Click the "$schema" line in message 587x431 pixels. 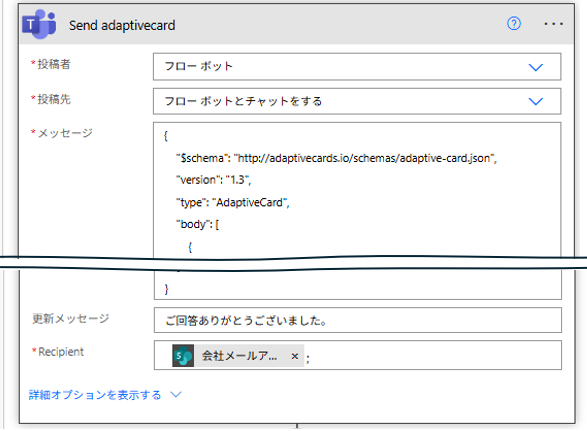336,158
